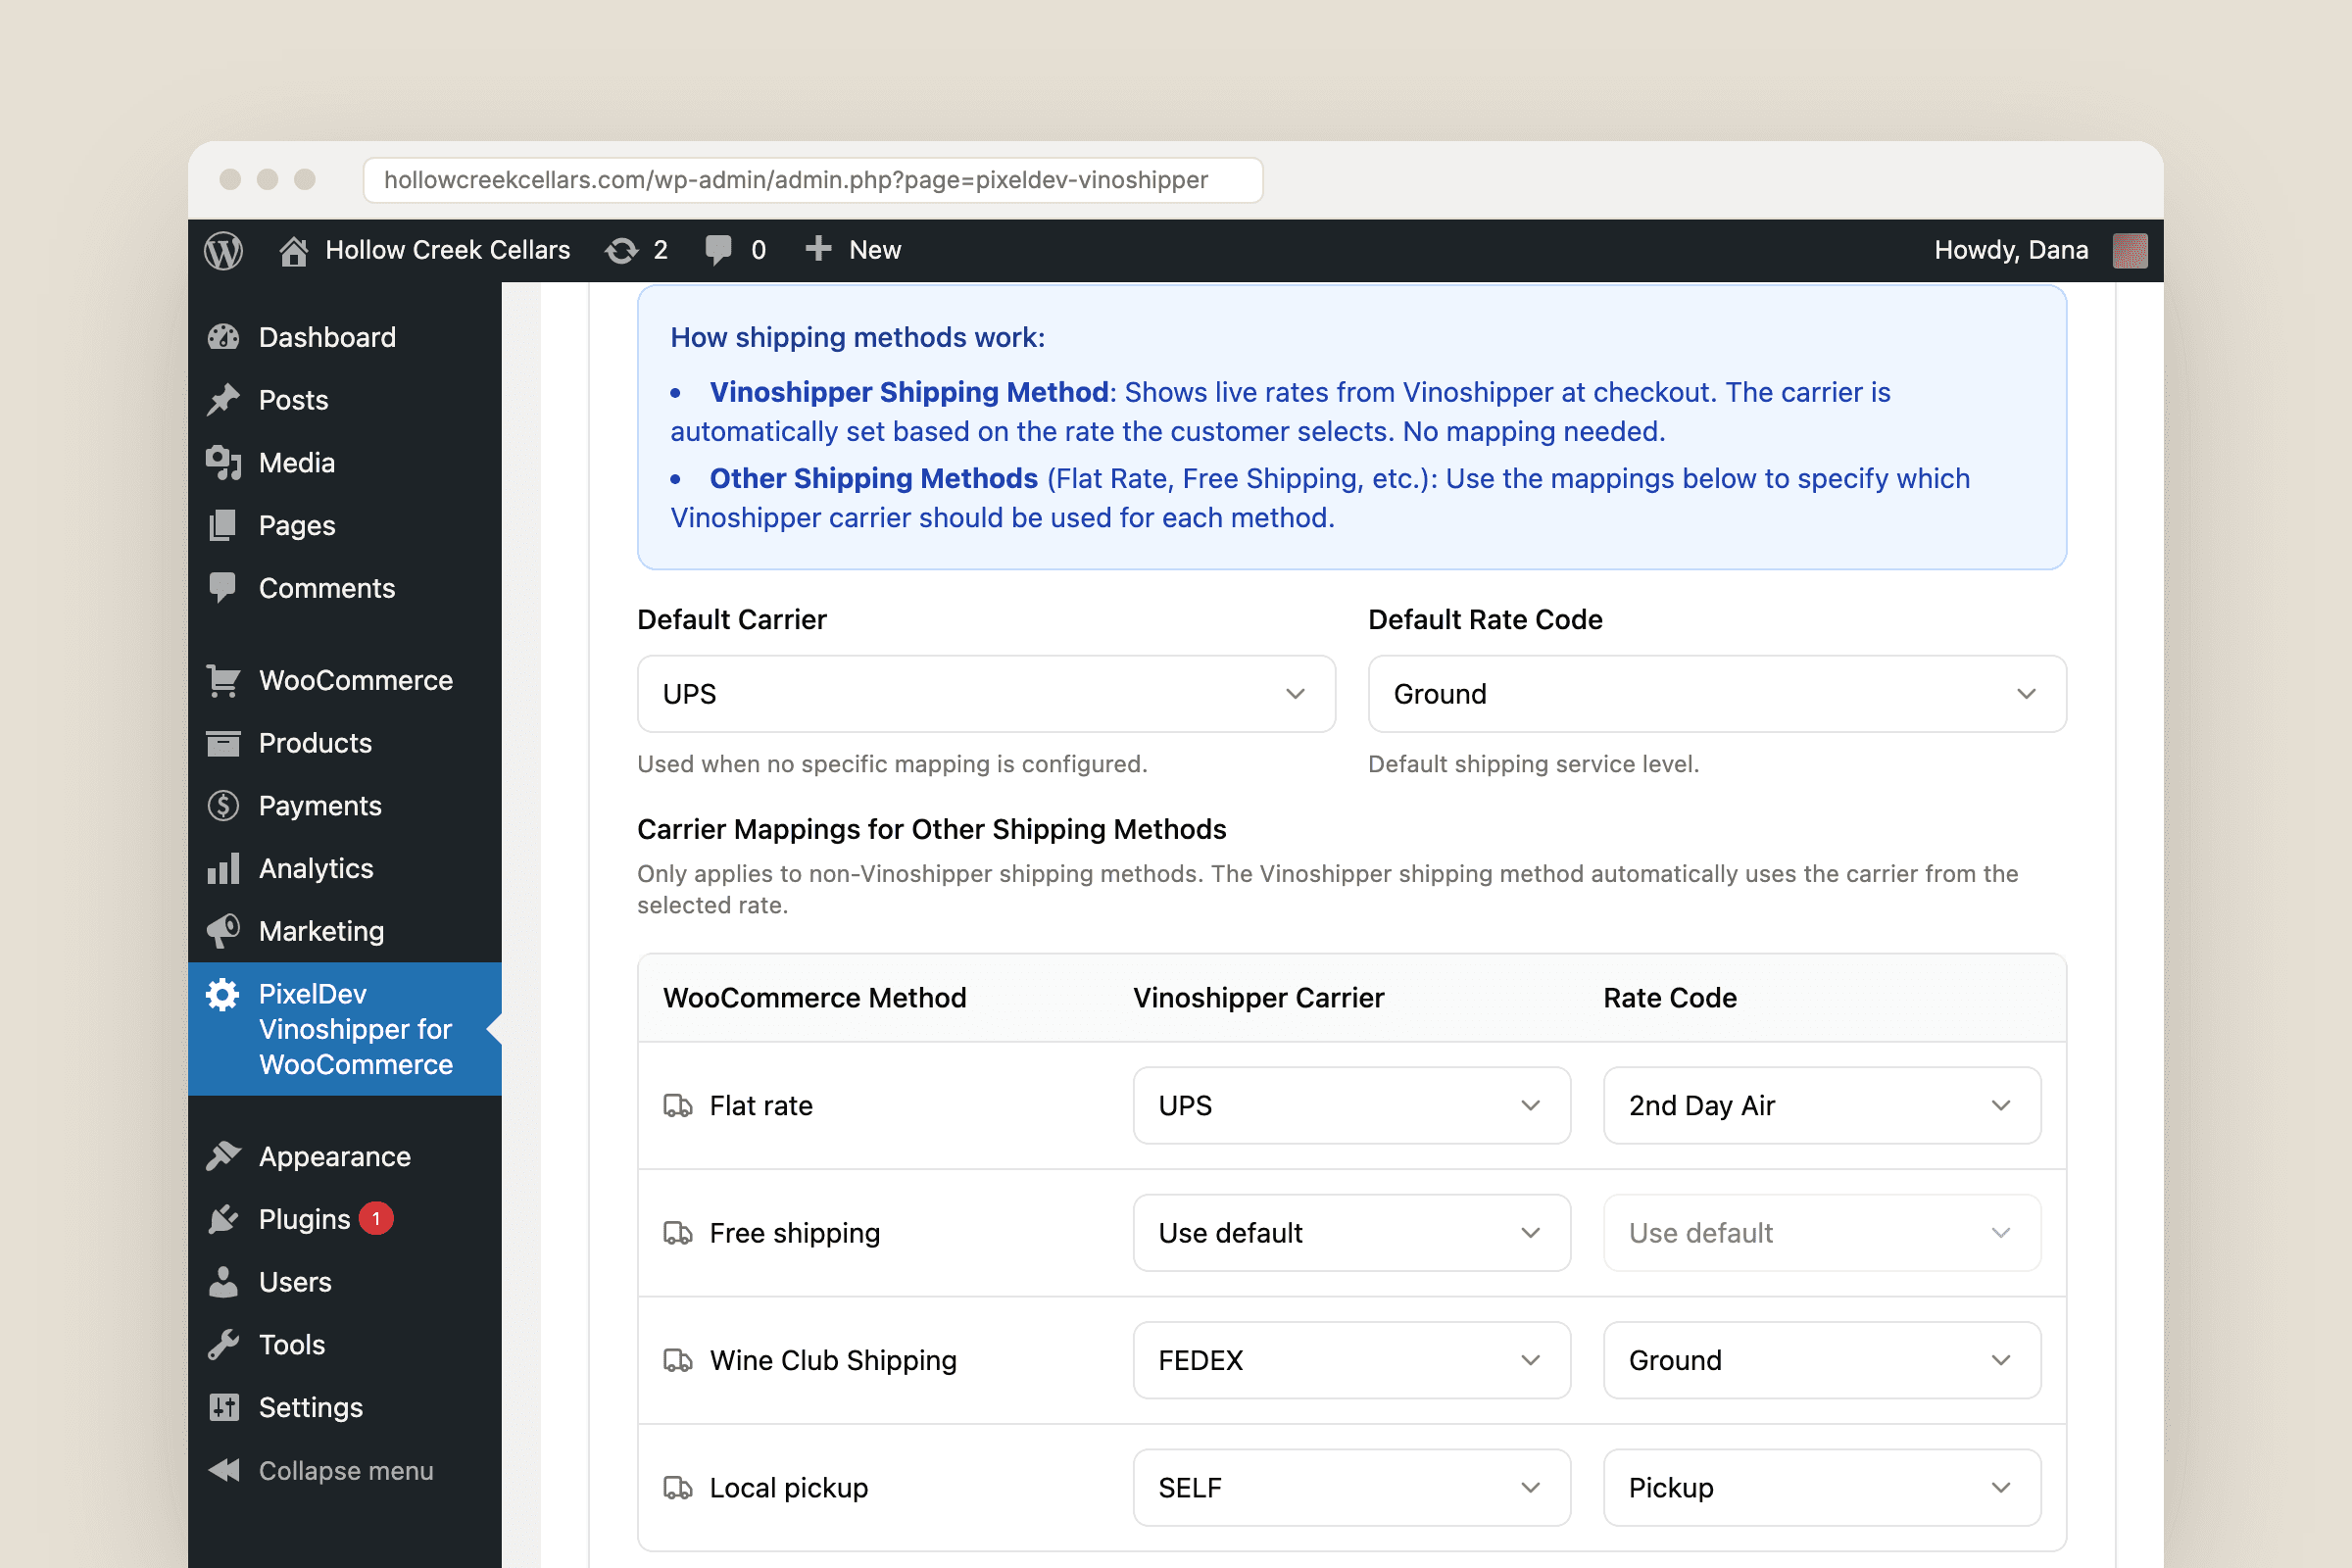The width and height of the screenshot is (2352, 1568).
Task: Click the Posts pushpin icon
Action: point(223,400)
